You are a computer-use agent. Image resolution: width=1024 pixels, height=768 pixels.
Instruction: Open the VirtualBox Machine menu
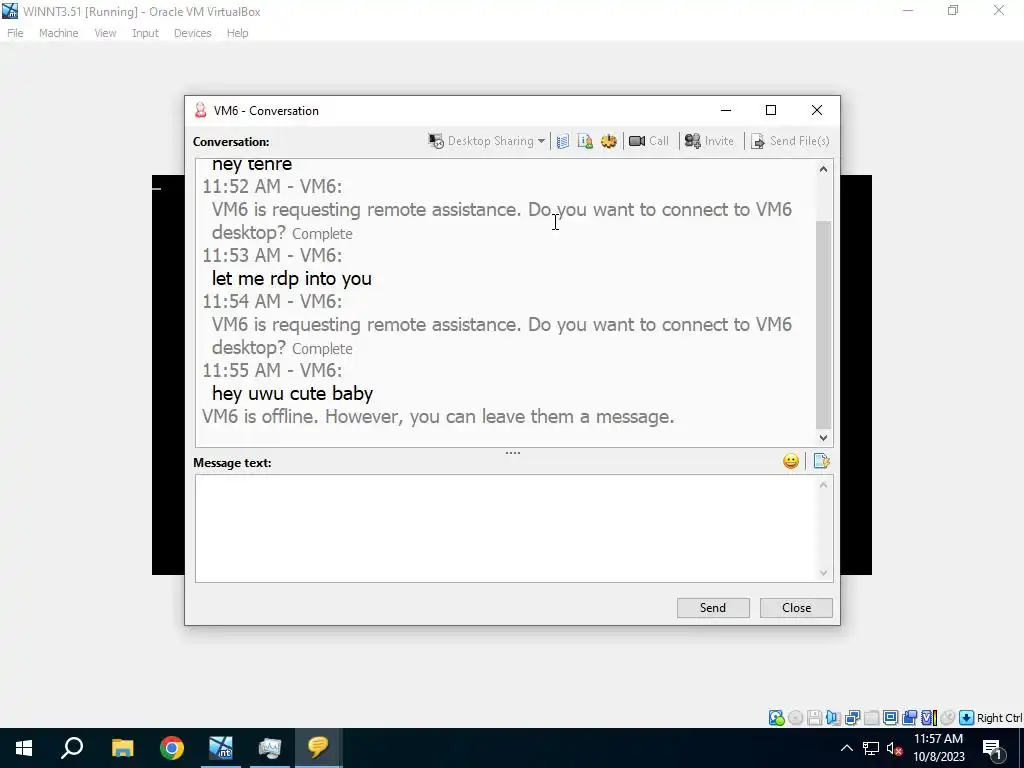tap(59, 33)
